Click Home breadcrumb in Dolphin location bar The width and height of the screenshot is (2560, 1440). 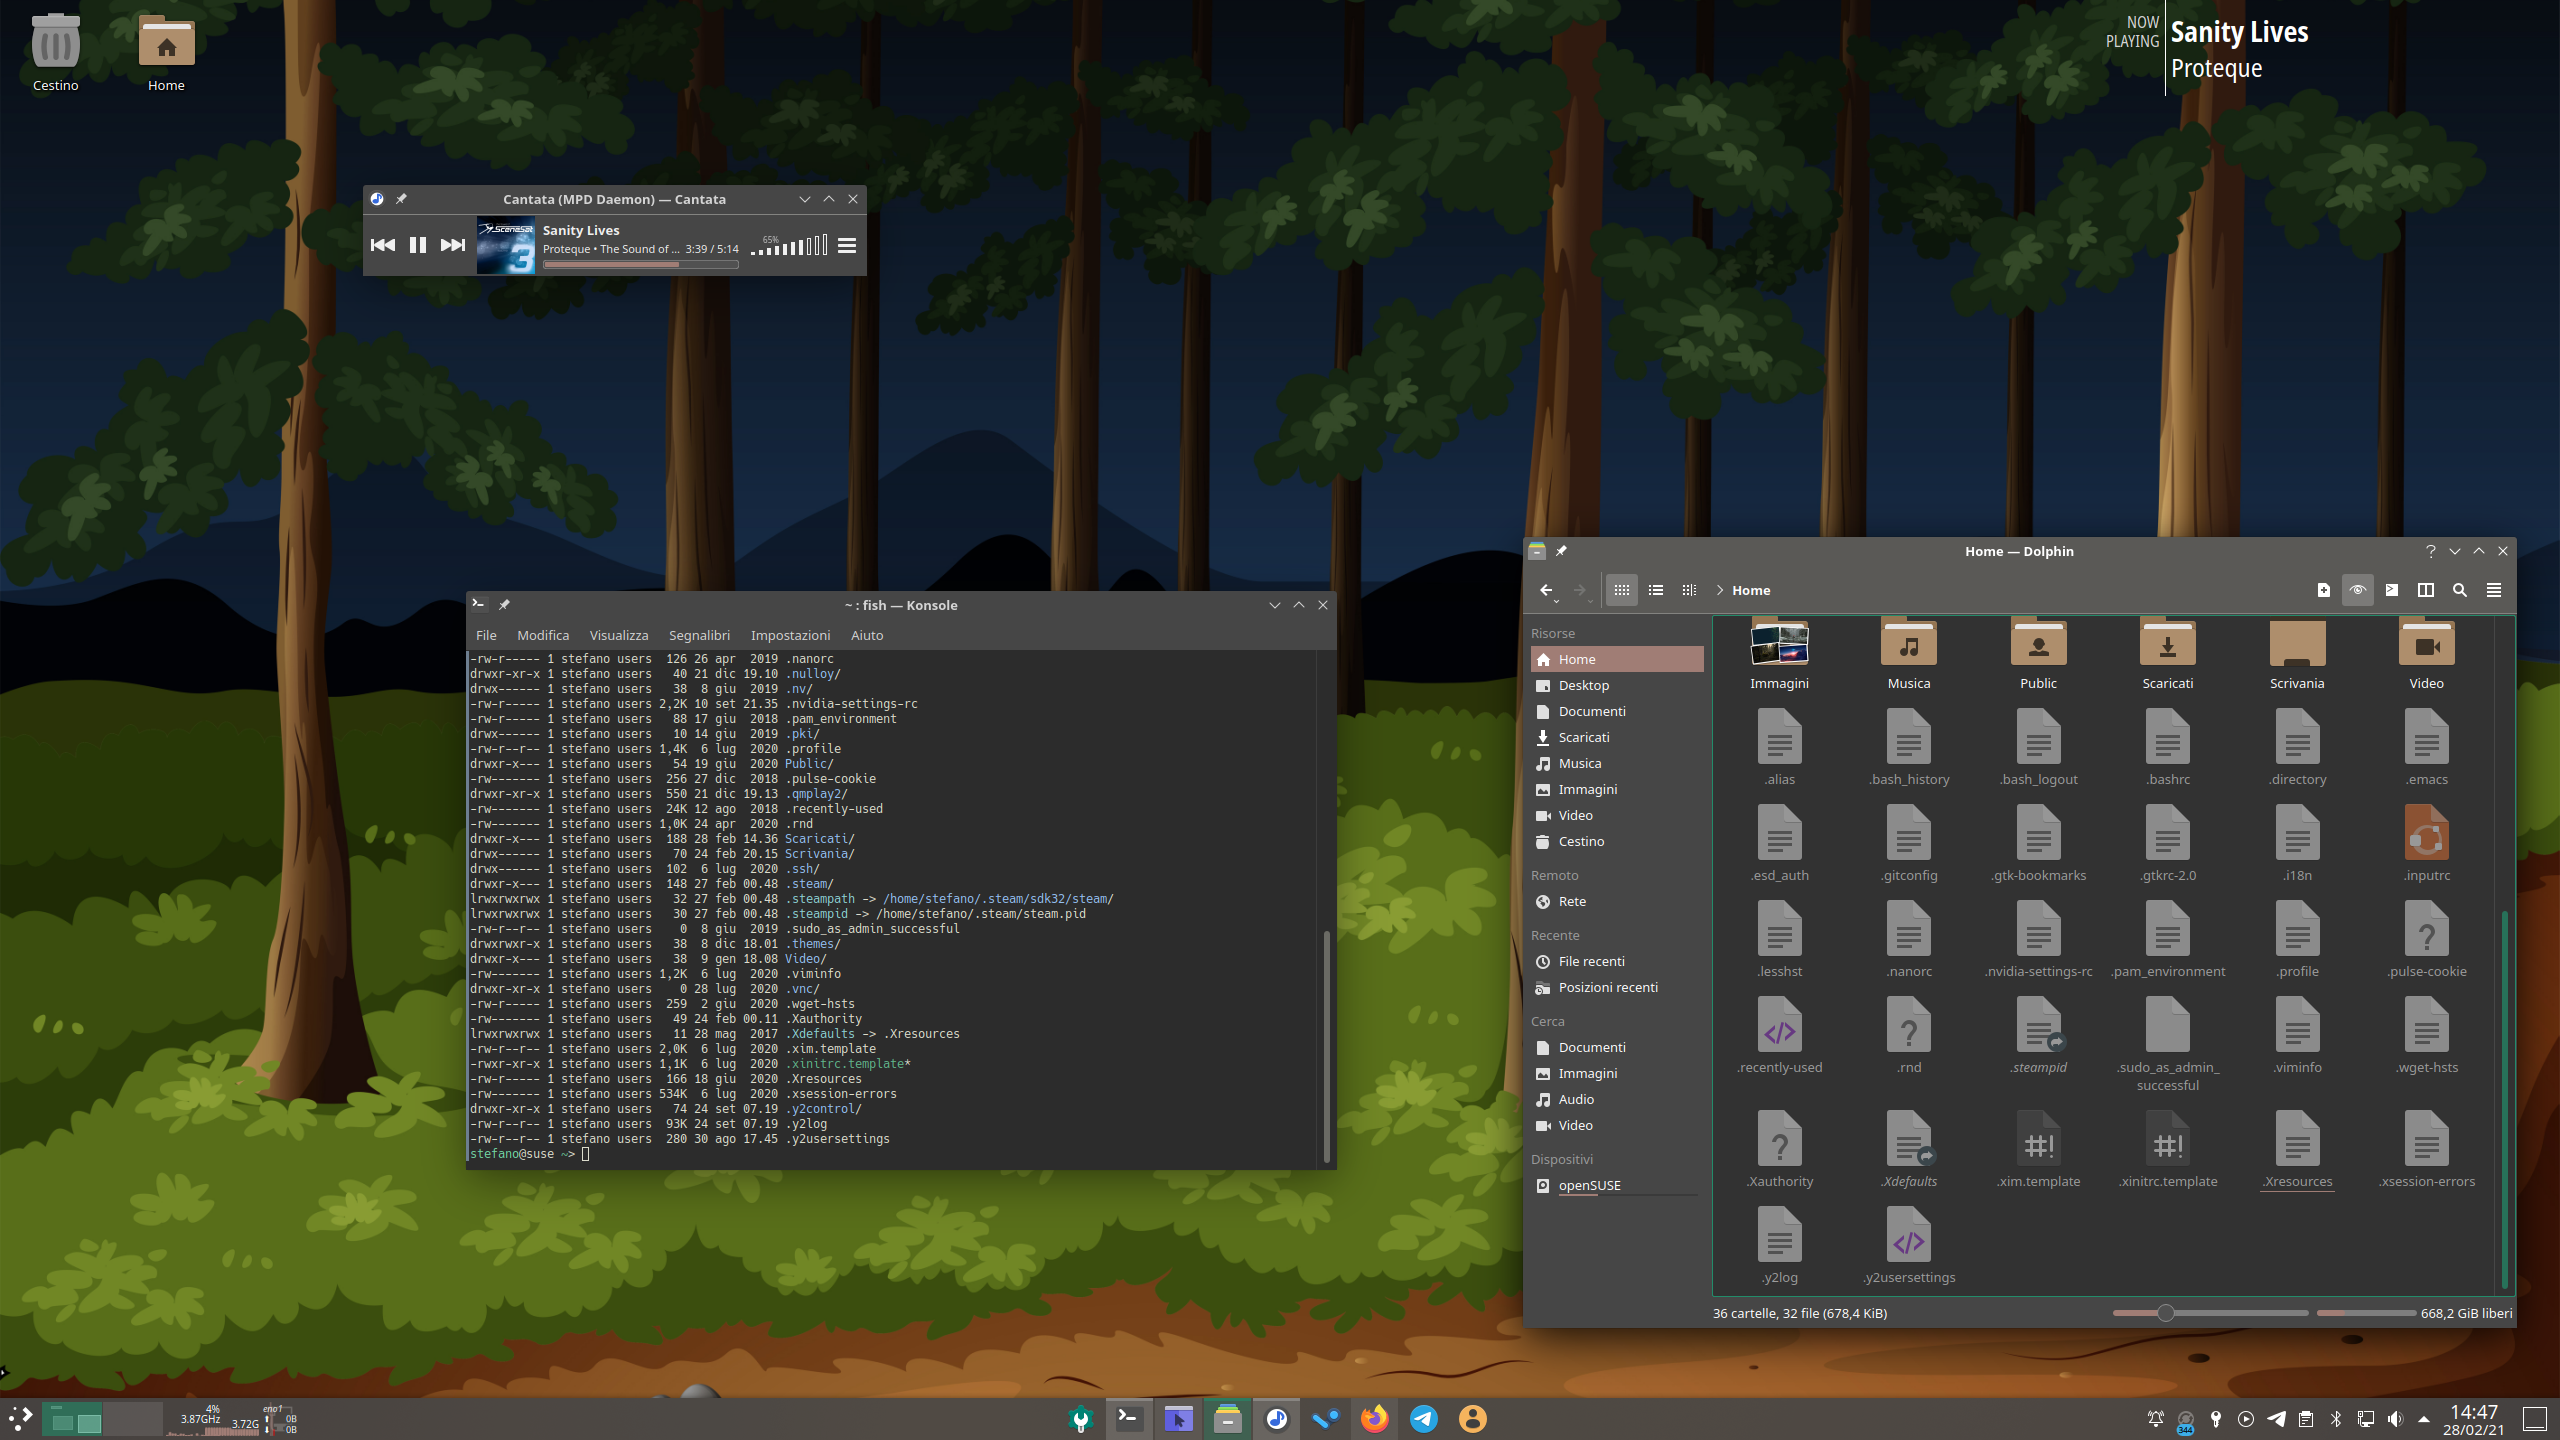tap(1751, 590)
